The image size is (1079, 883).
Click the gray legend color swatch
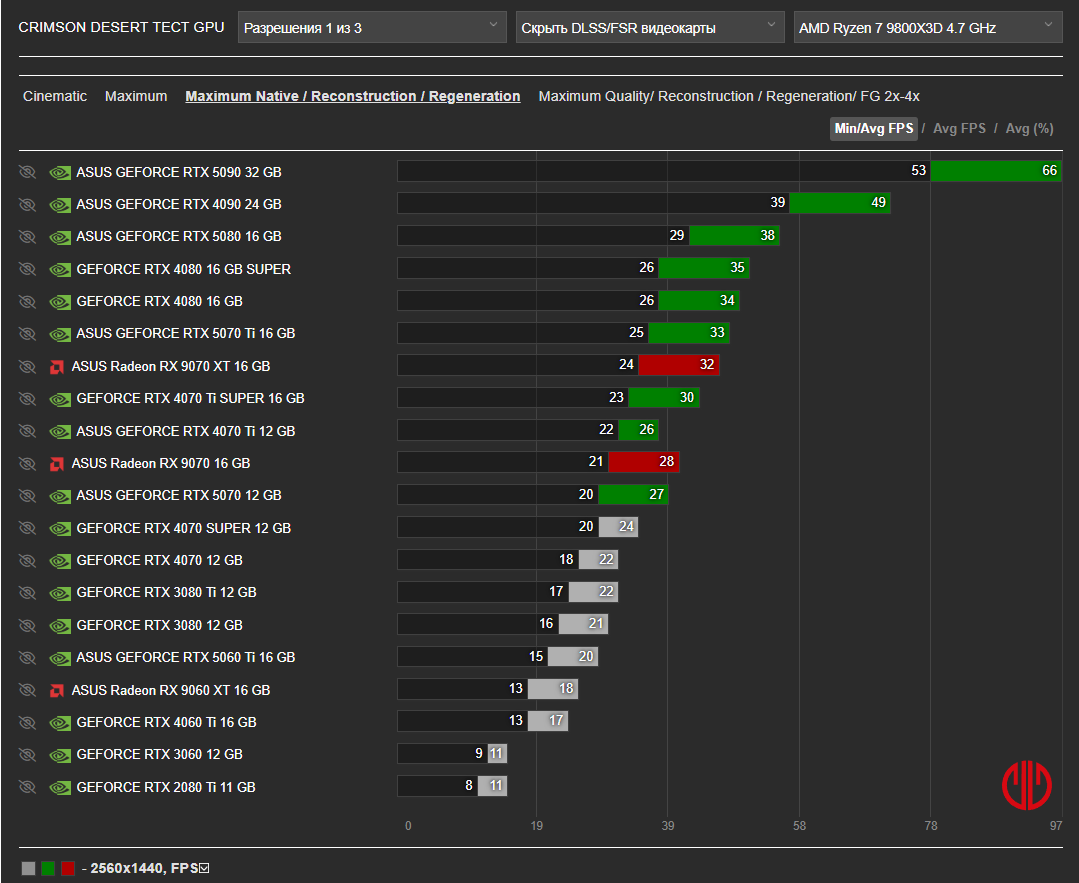(28, 869)
